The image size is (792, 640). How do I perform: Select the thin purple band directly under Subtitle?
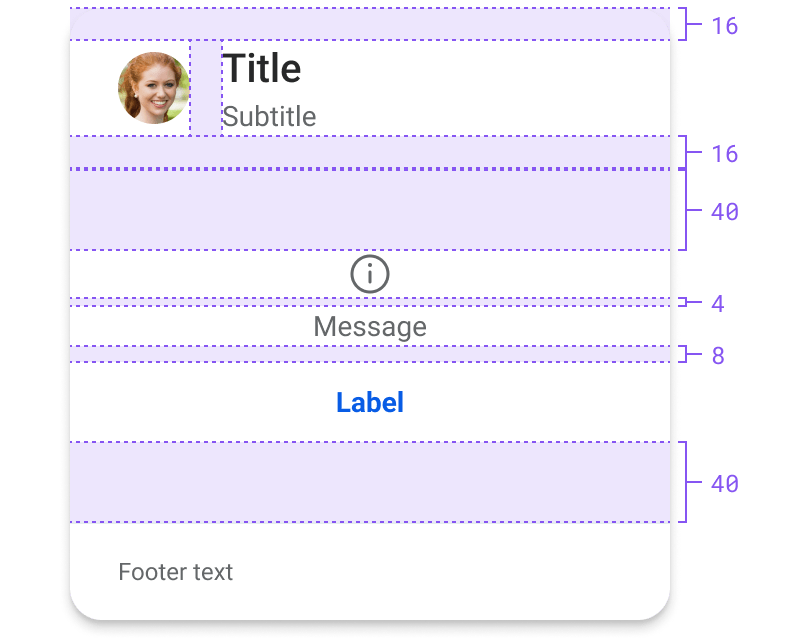370,152
